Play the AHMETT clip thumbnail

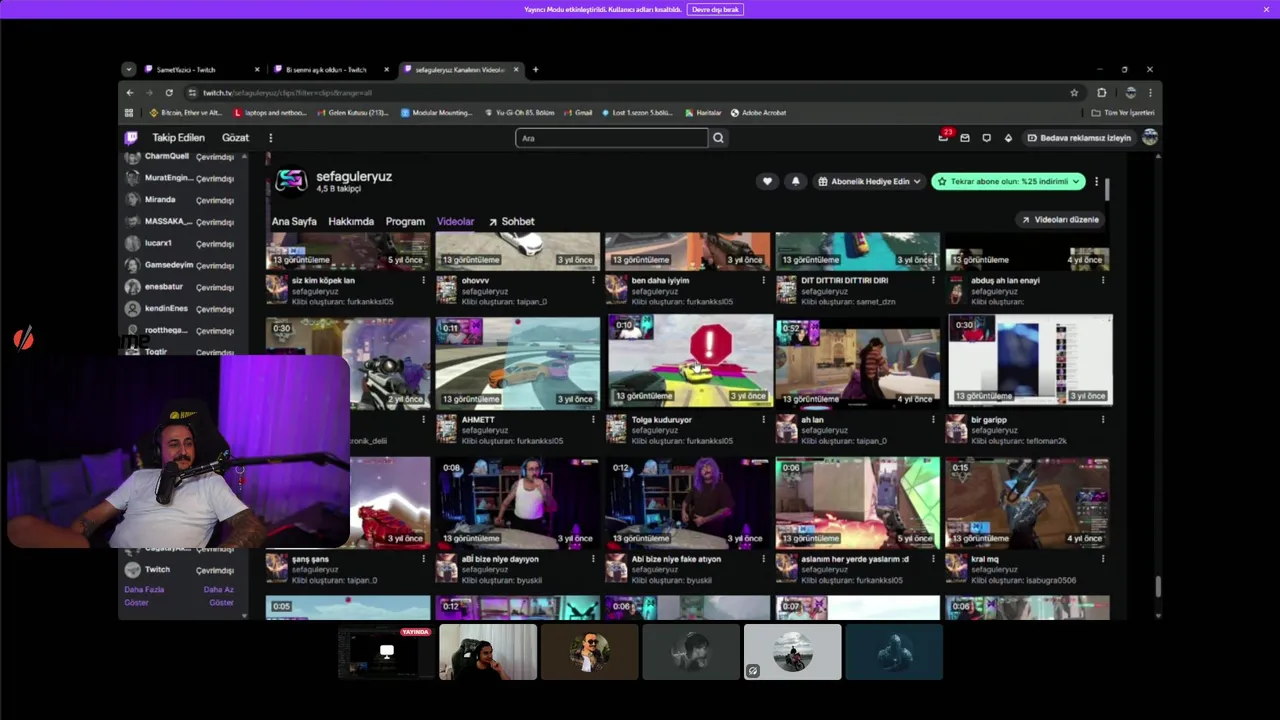(x=518, y=362)
